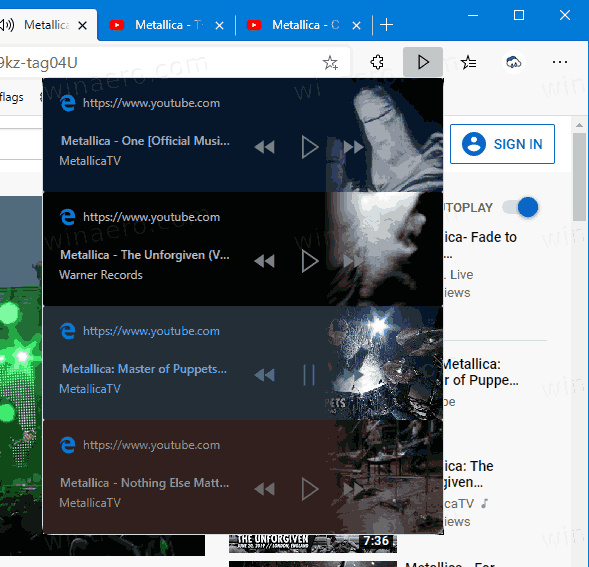Rewind The Unforgiven track

[x=264, y=261]
